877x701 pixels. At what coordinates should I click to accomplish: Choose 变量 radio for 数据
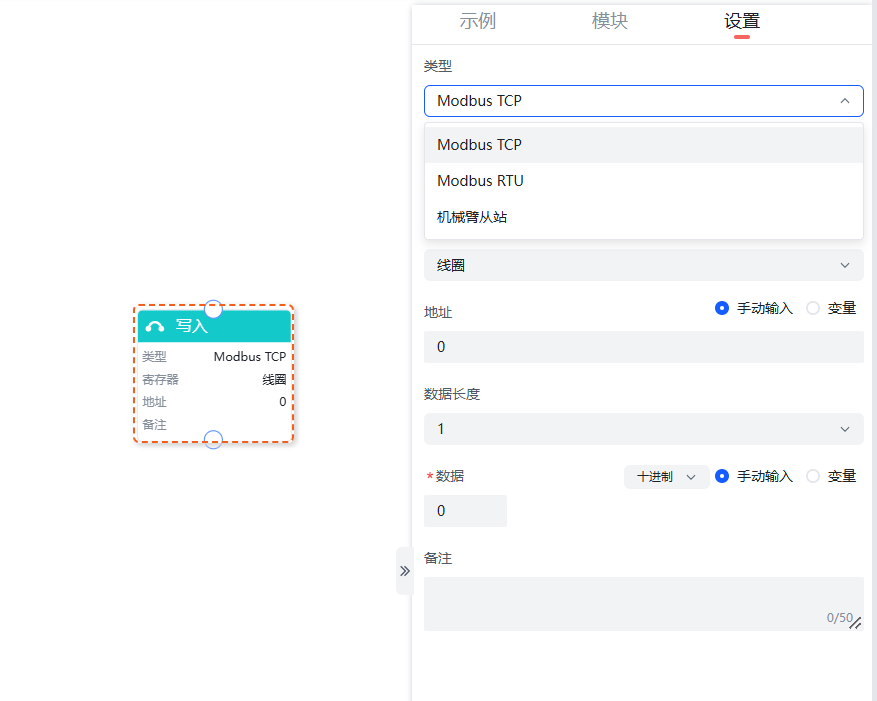coord(813,477)
